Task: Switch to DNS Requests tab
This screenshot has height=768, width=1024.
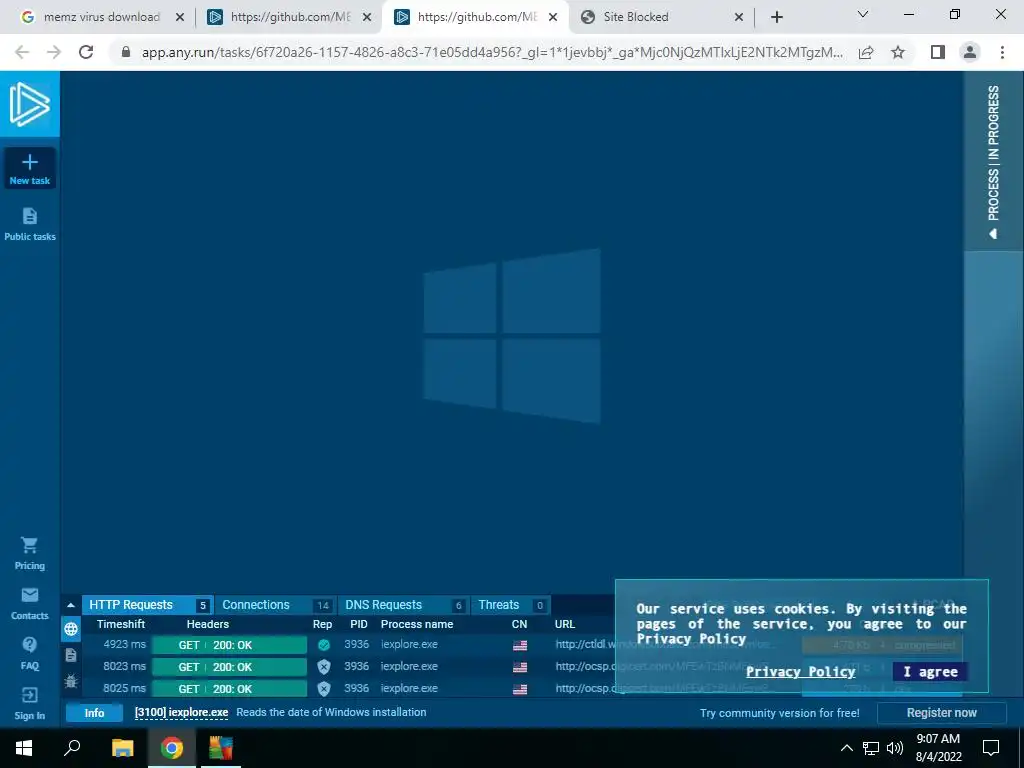Action: point(404,605)
